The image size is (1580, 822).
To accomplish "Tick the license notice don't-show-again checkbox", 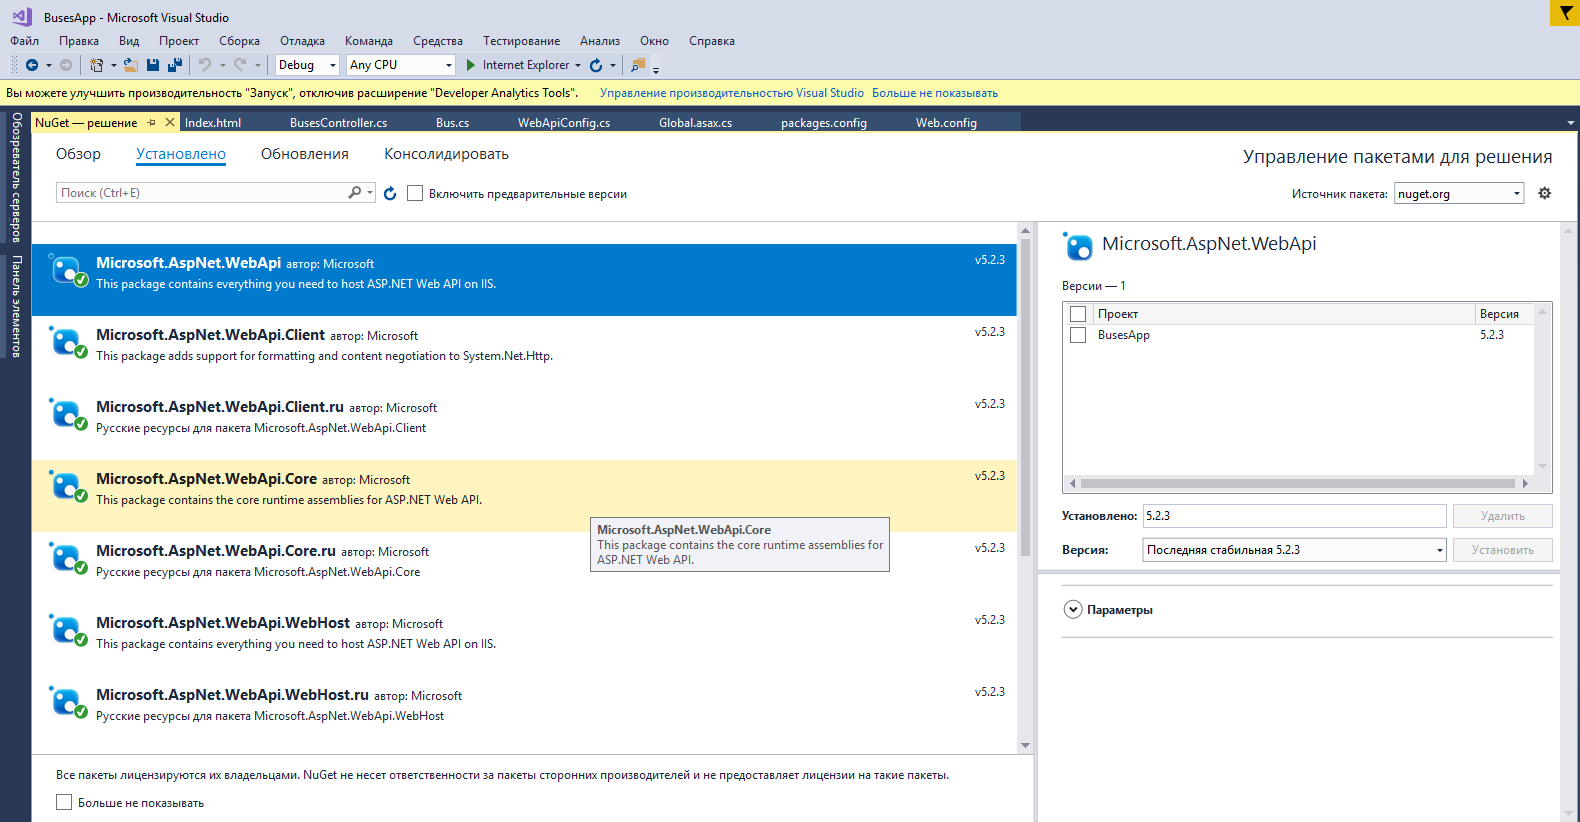I will point(64,802).
